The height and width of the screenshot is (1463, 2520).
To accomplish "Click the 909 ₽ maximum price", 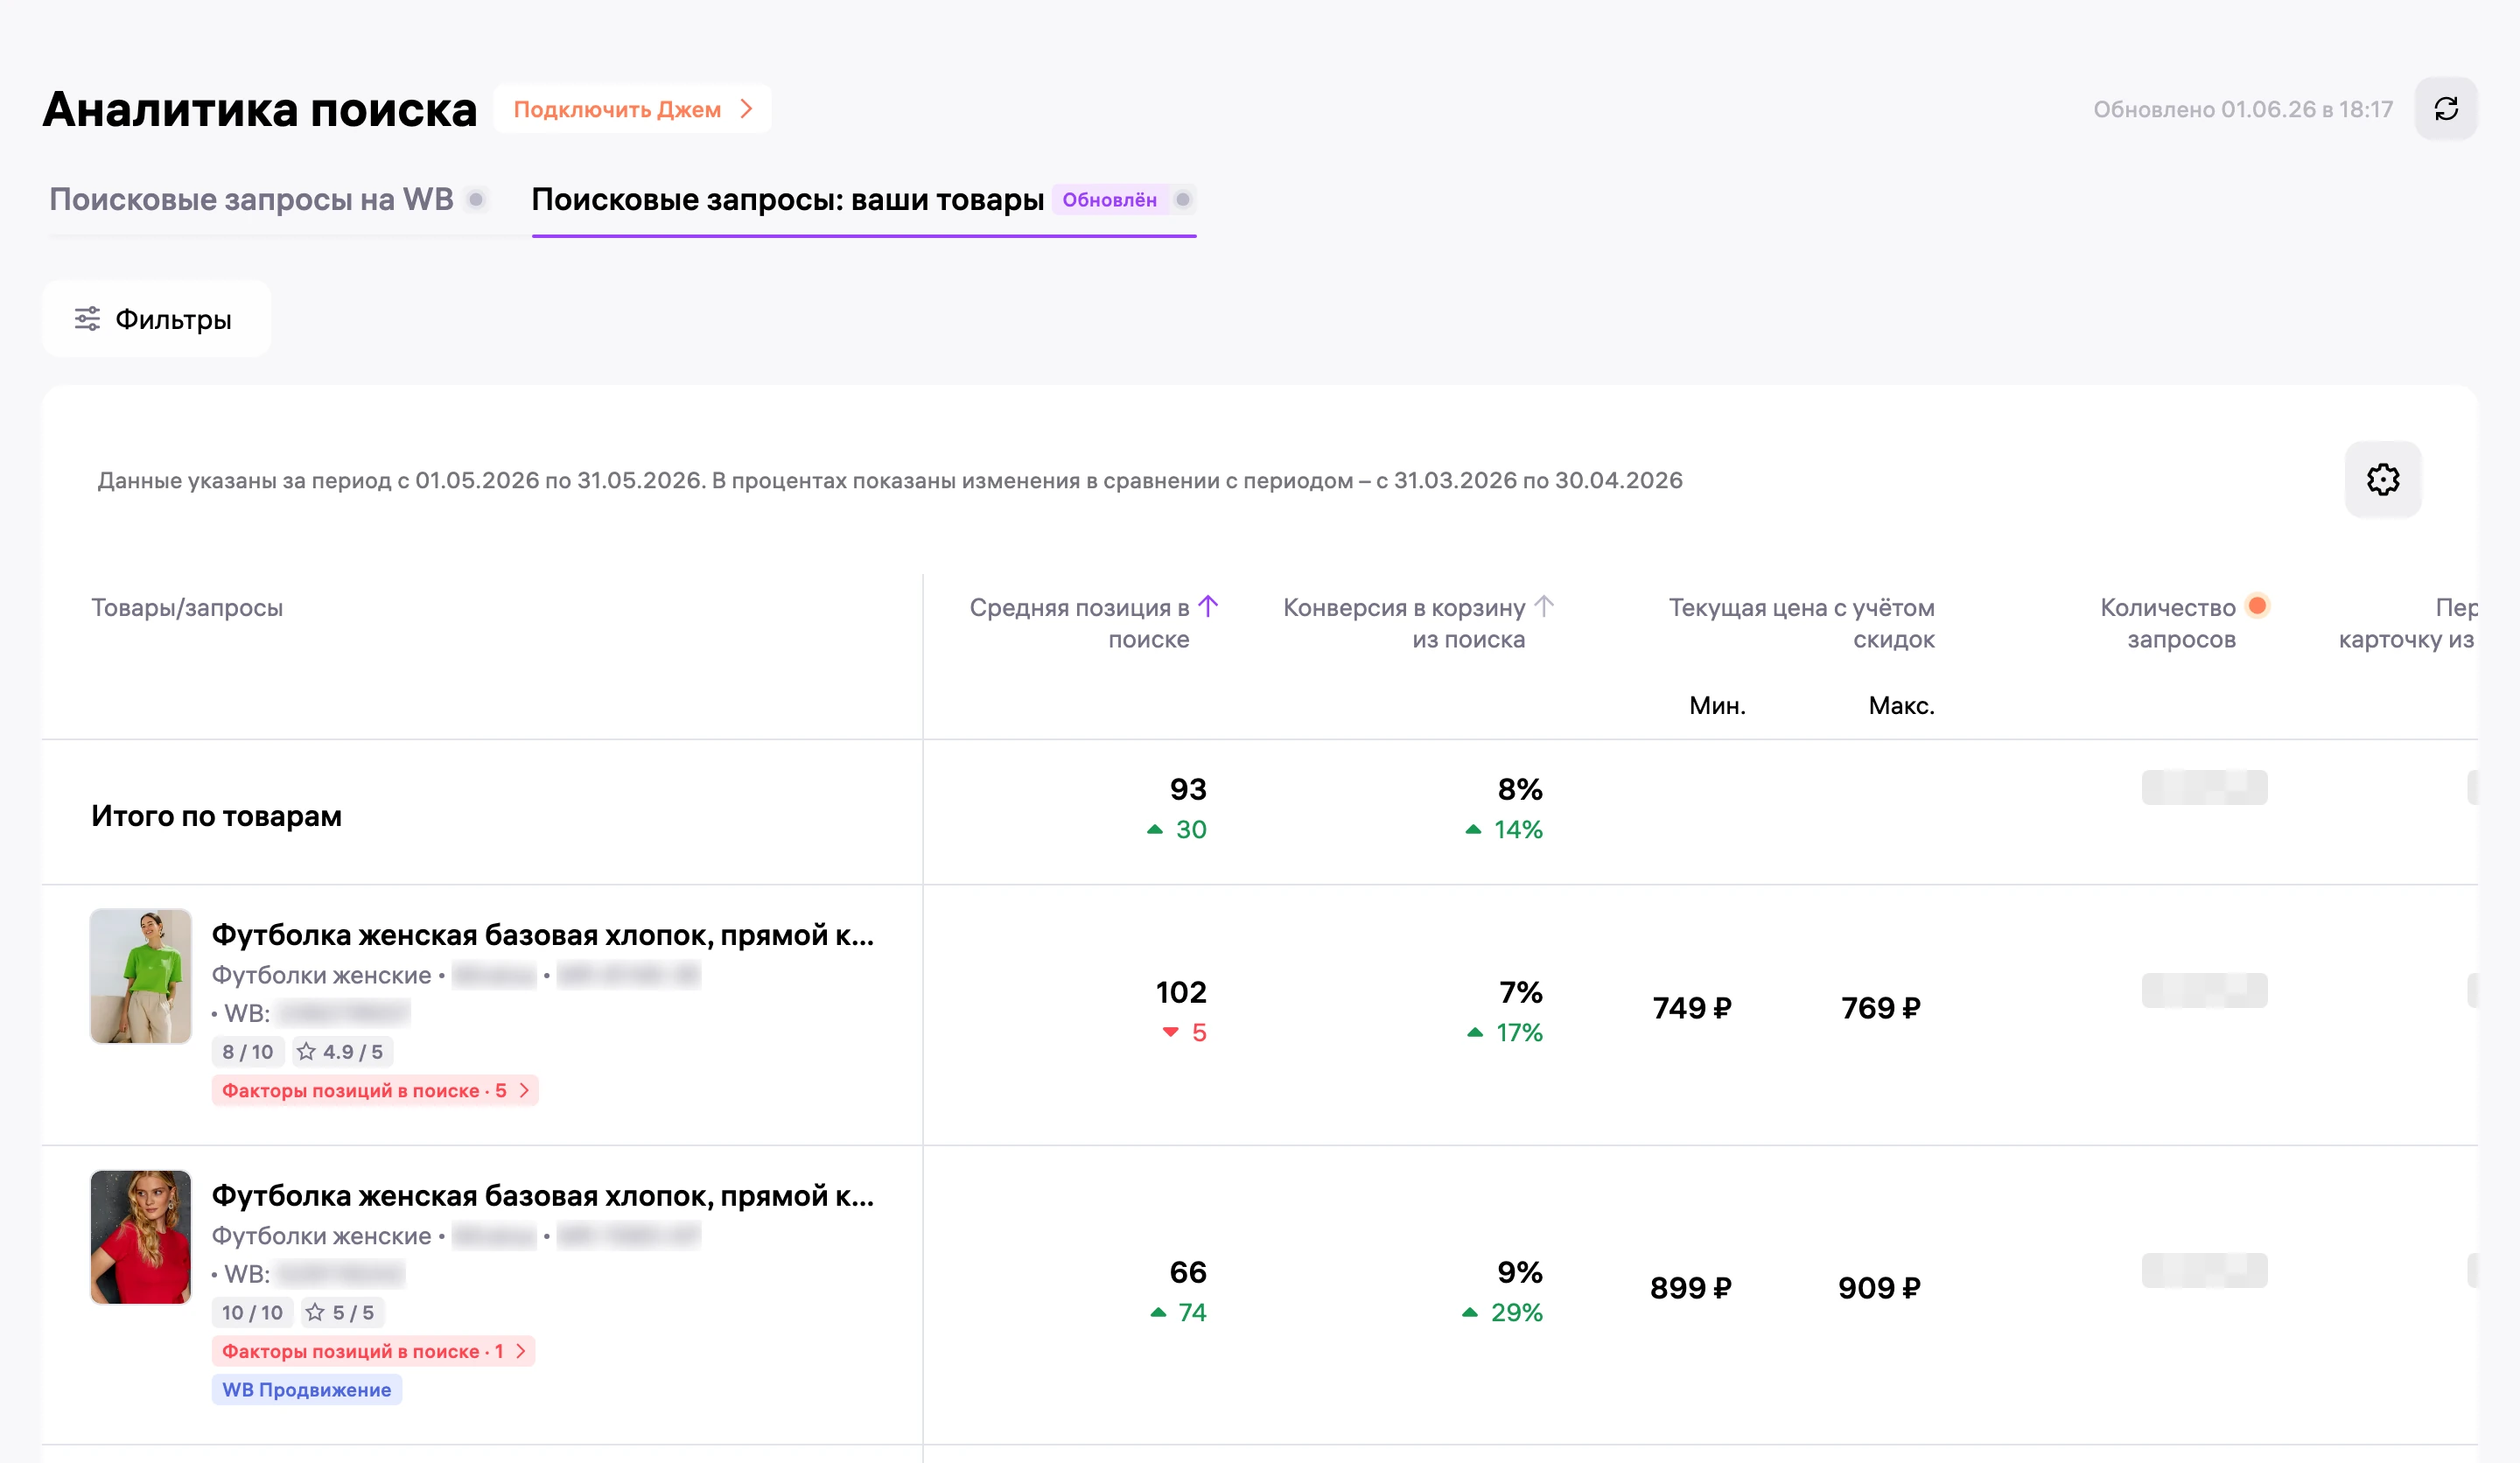I will pos(1879,1288).
